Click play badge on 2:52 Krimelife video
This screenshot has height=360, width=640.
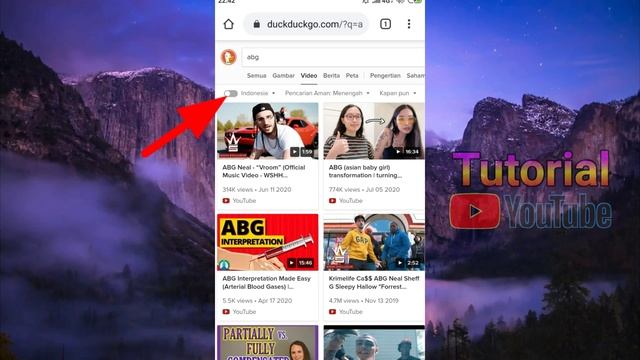coord(400,263)
